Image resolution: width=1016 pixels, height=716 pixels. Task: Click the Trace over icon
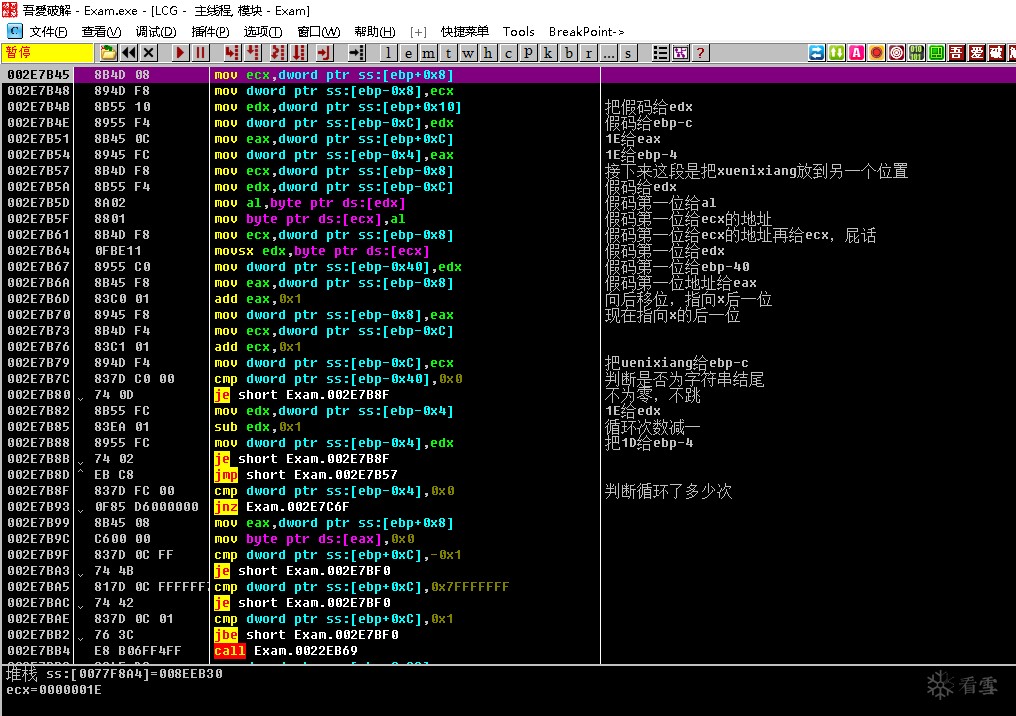point(299,53)
